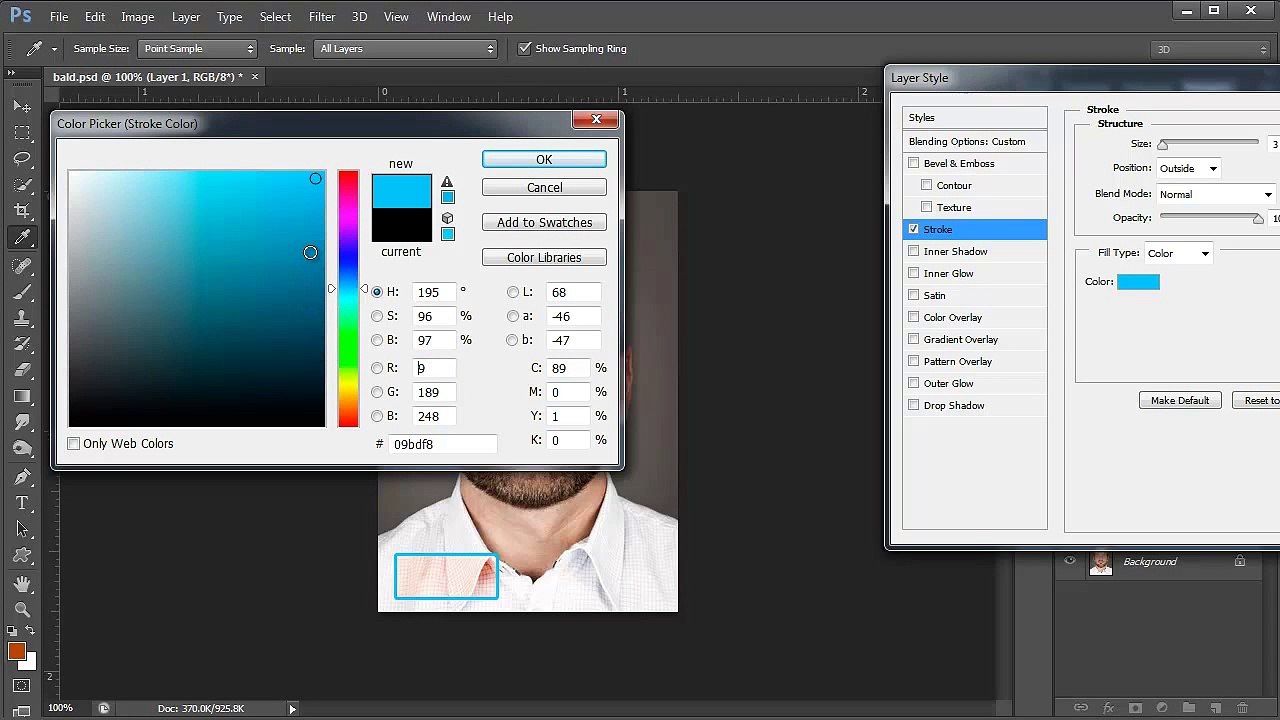Enable the Drop Shadow effect checkbox
Viewport: 1280px width, 720px height.
pos(914,405)
